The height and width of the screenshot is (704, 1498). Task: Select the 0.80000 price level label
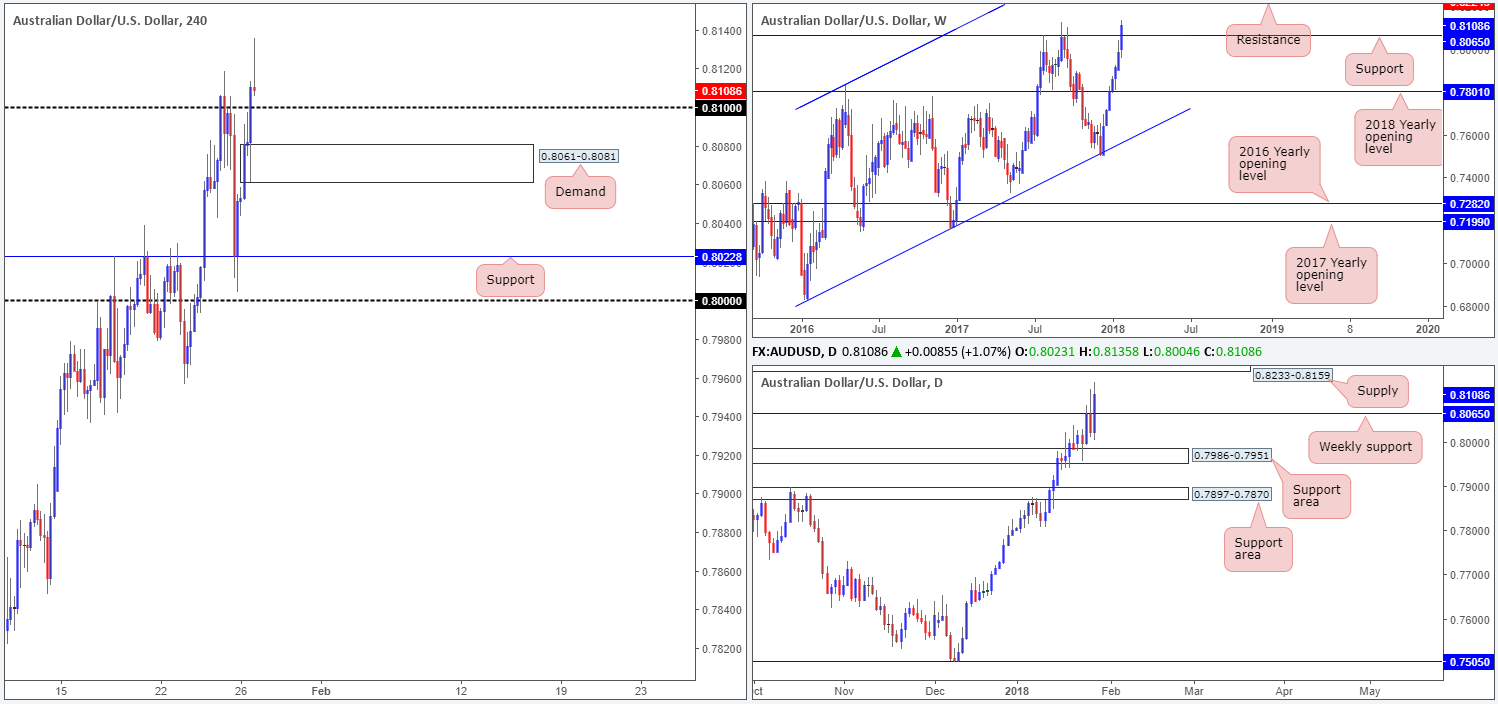point(720,300)
